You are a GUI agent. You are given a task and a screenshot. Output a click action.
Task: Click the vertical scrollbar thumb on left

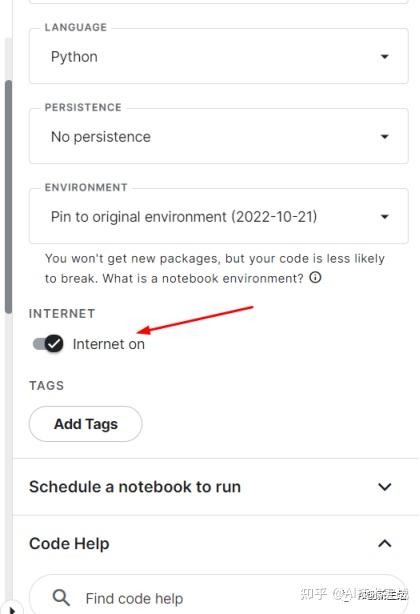[8, 197]
